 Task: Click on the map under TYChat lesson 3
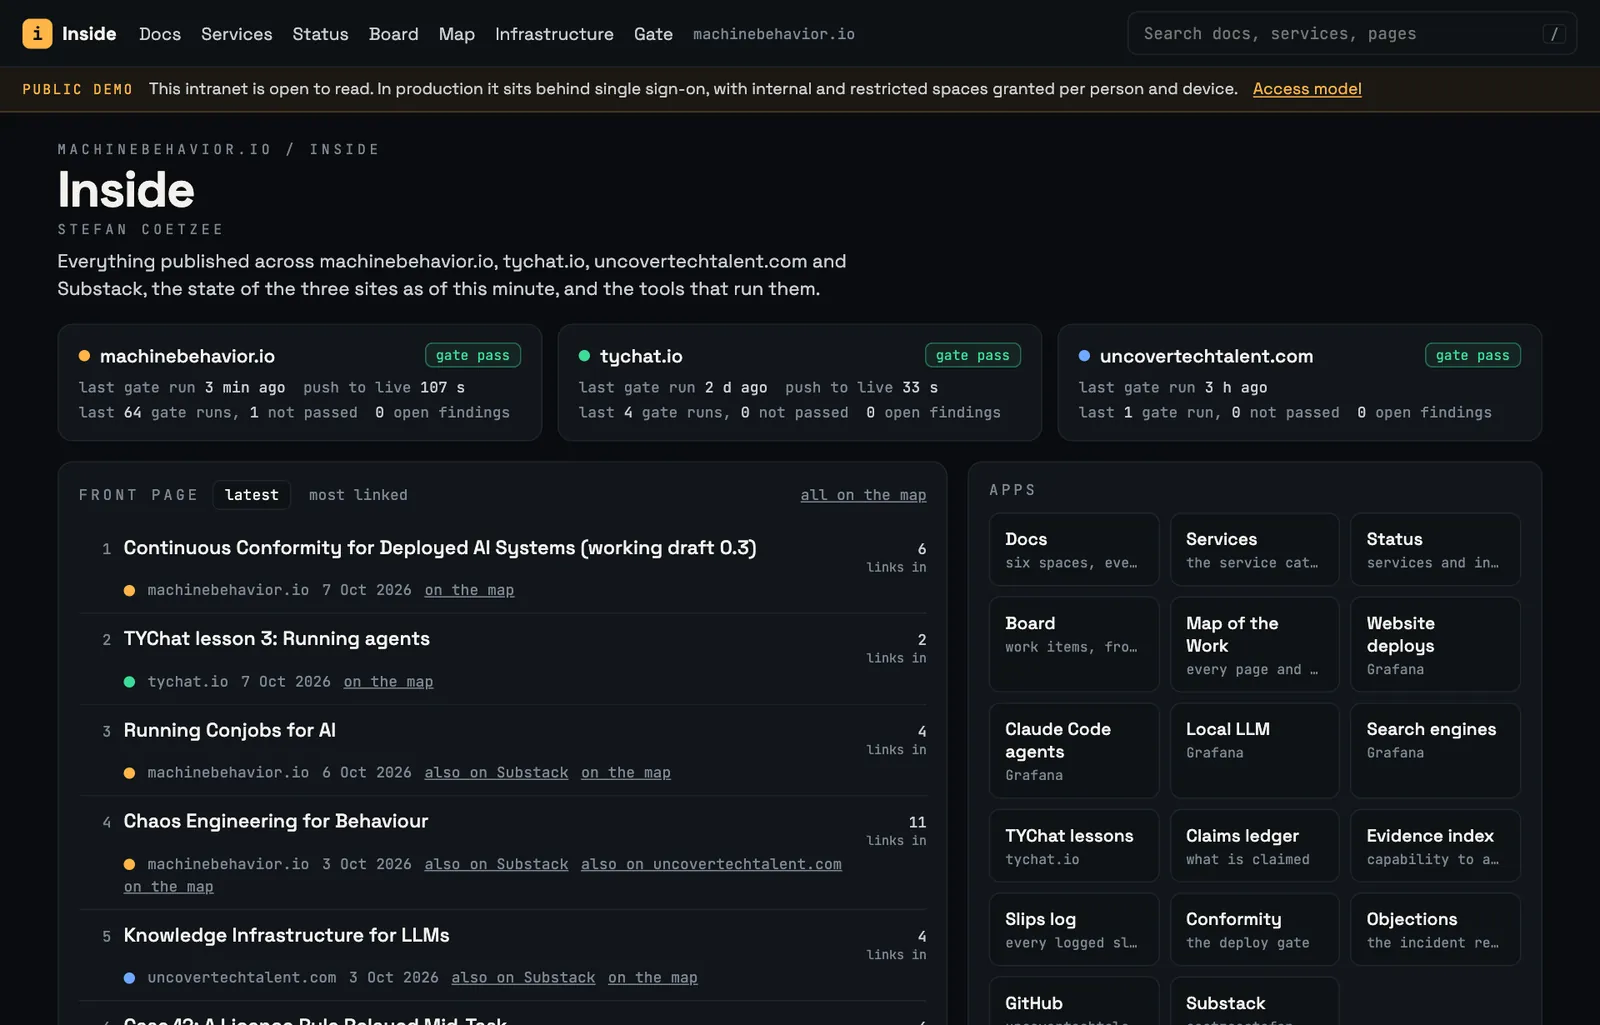tap(388, 682)
